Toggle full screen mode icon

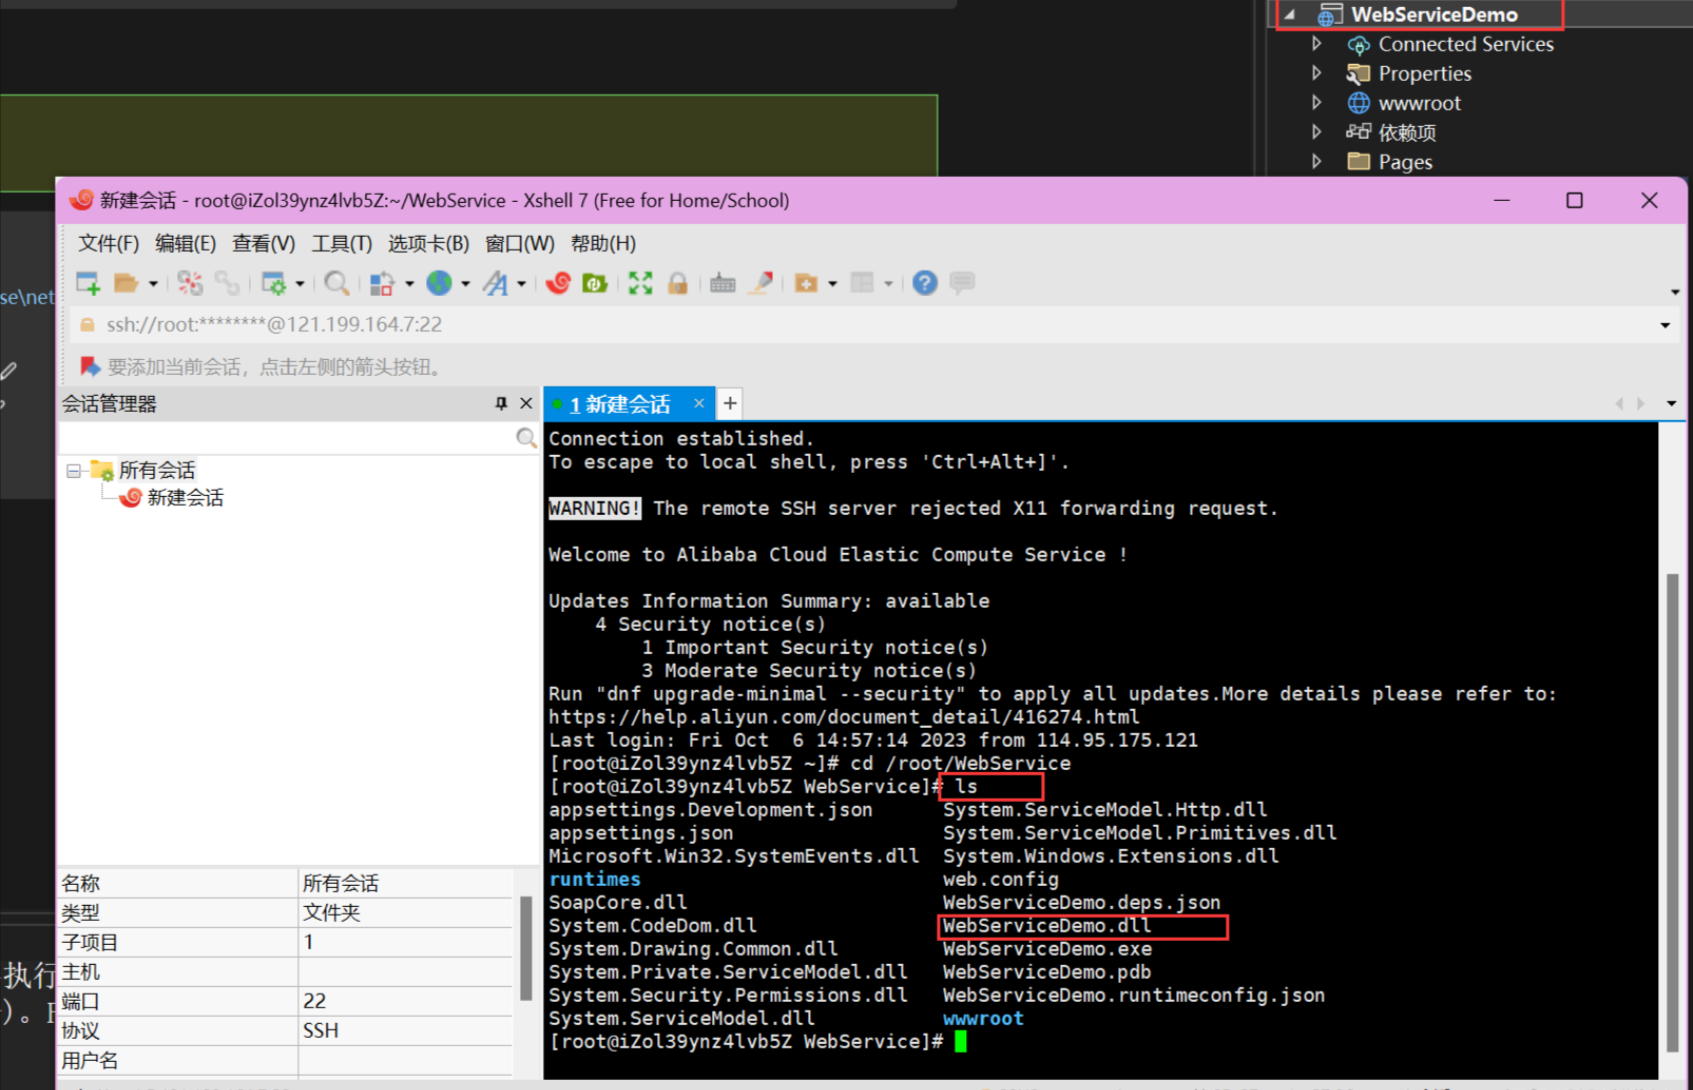pos(640,283)
